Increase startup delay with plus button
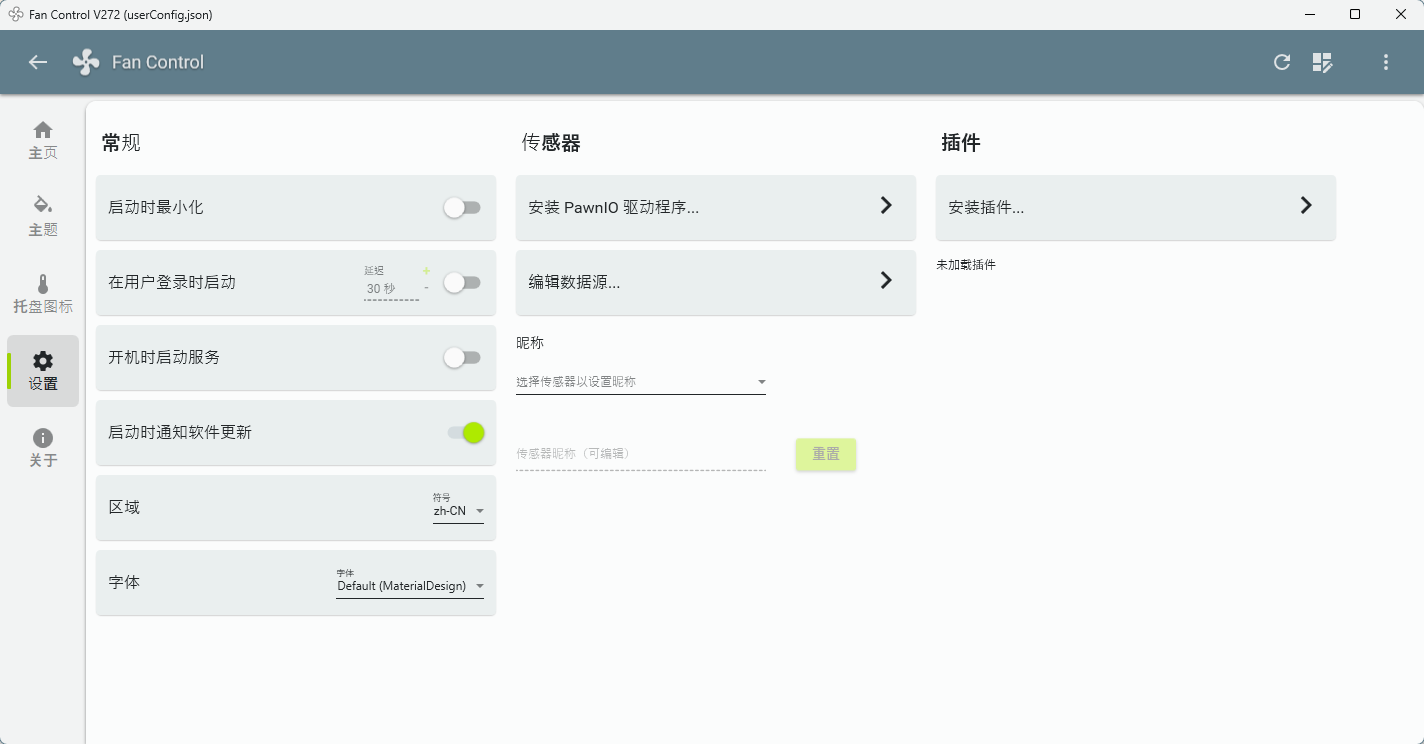 [x=426, y=271]
